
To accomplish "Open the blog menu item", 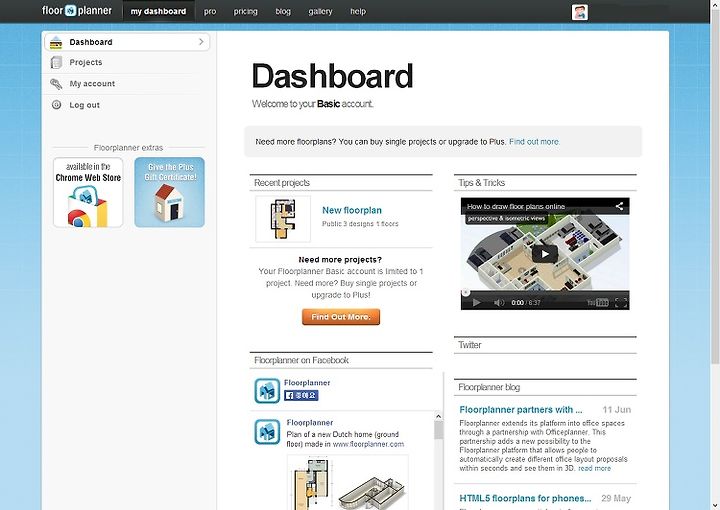I will [x=283, y=11].
